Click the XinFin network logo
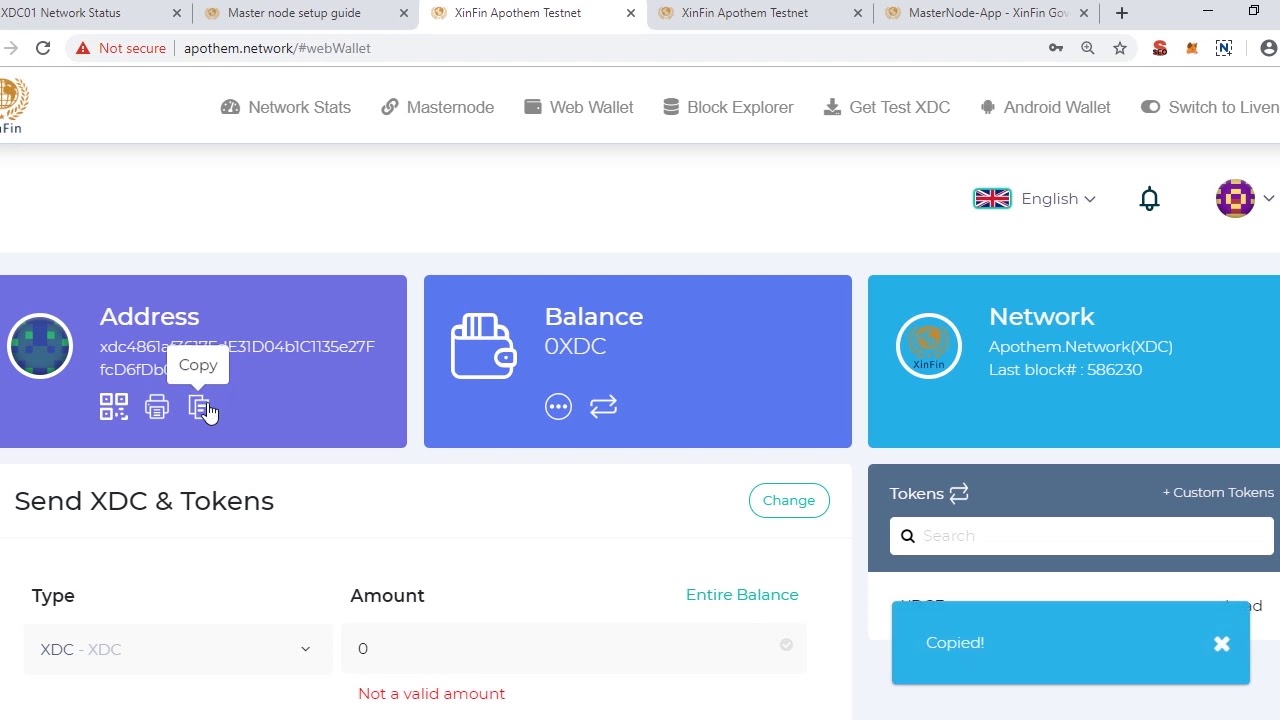Screen dimensions: 1280x720 click(929, 346)
